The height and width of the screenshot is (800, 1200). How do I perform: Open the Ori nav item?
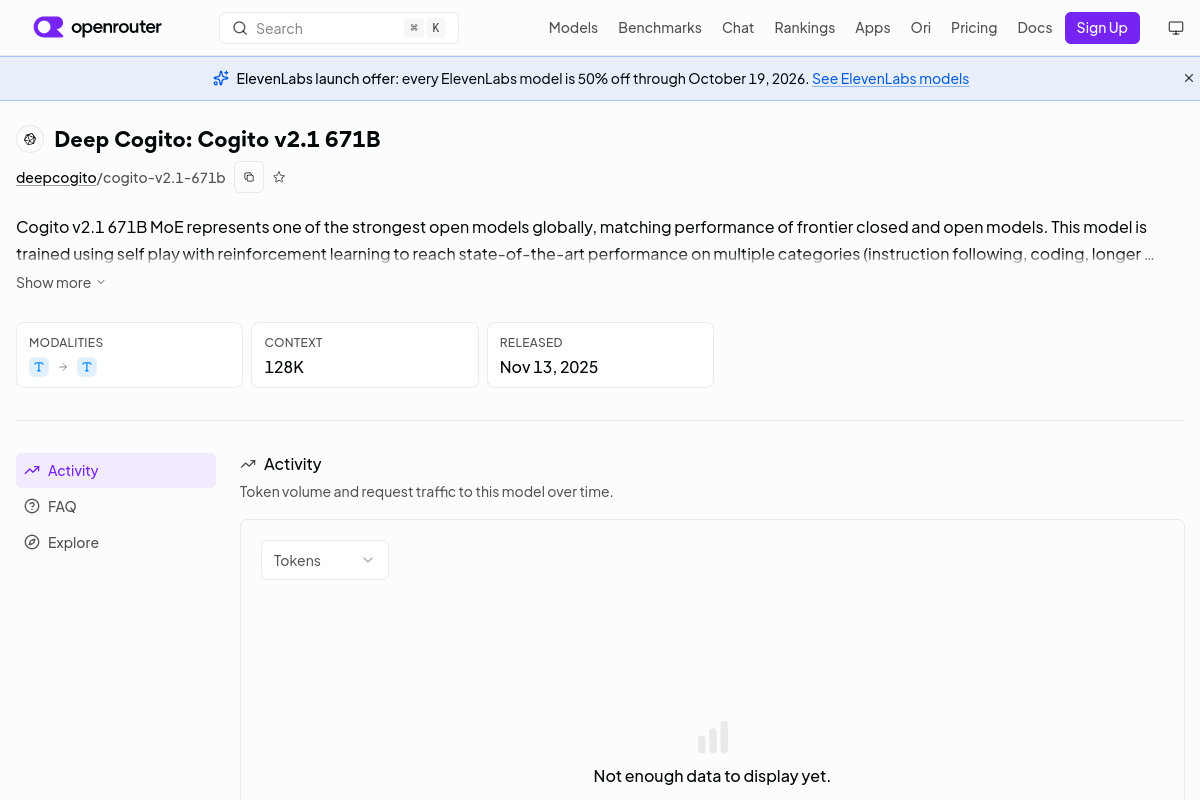pos(921,28)
